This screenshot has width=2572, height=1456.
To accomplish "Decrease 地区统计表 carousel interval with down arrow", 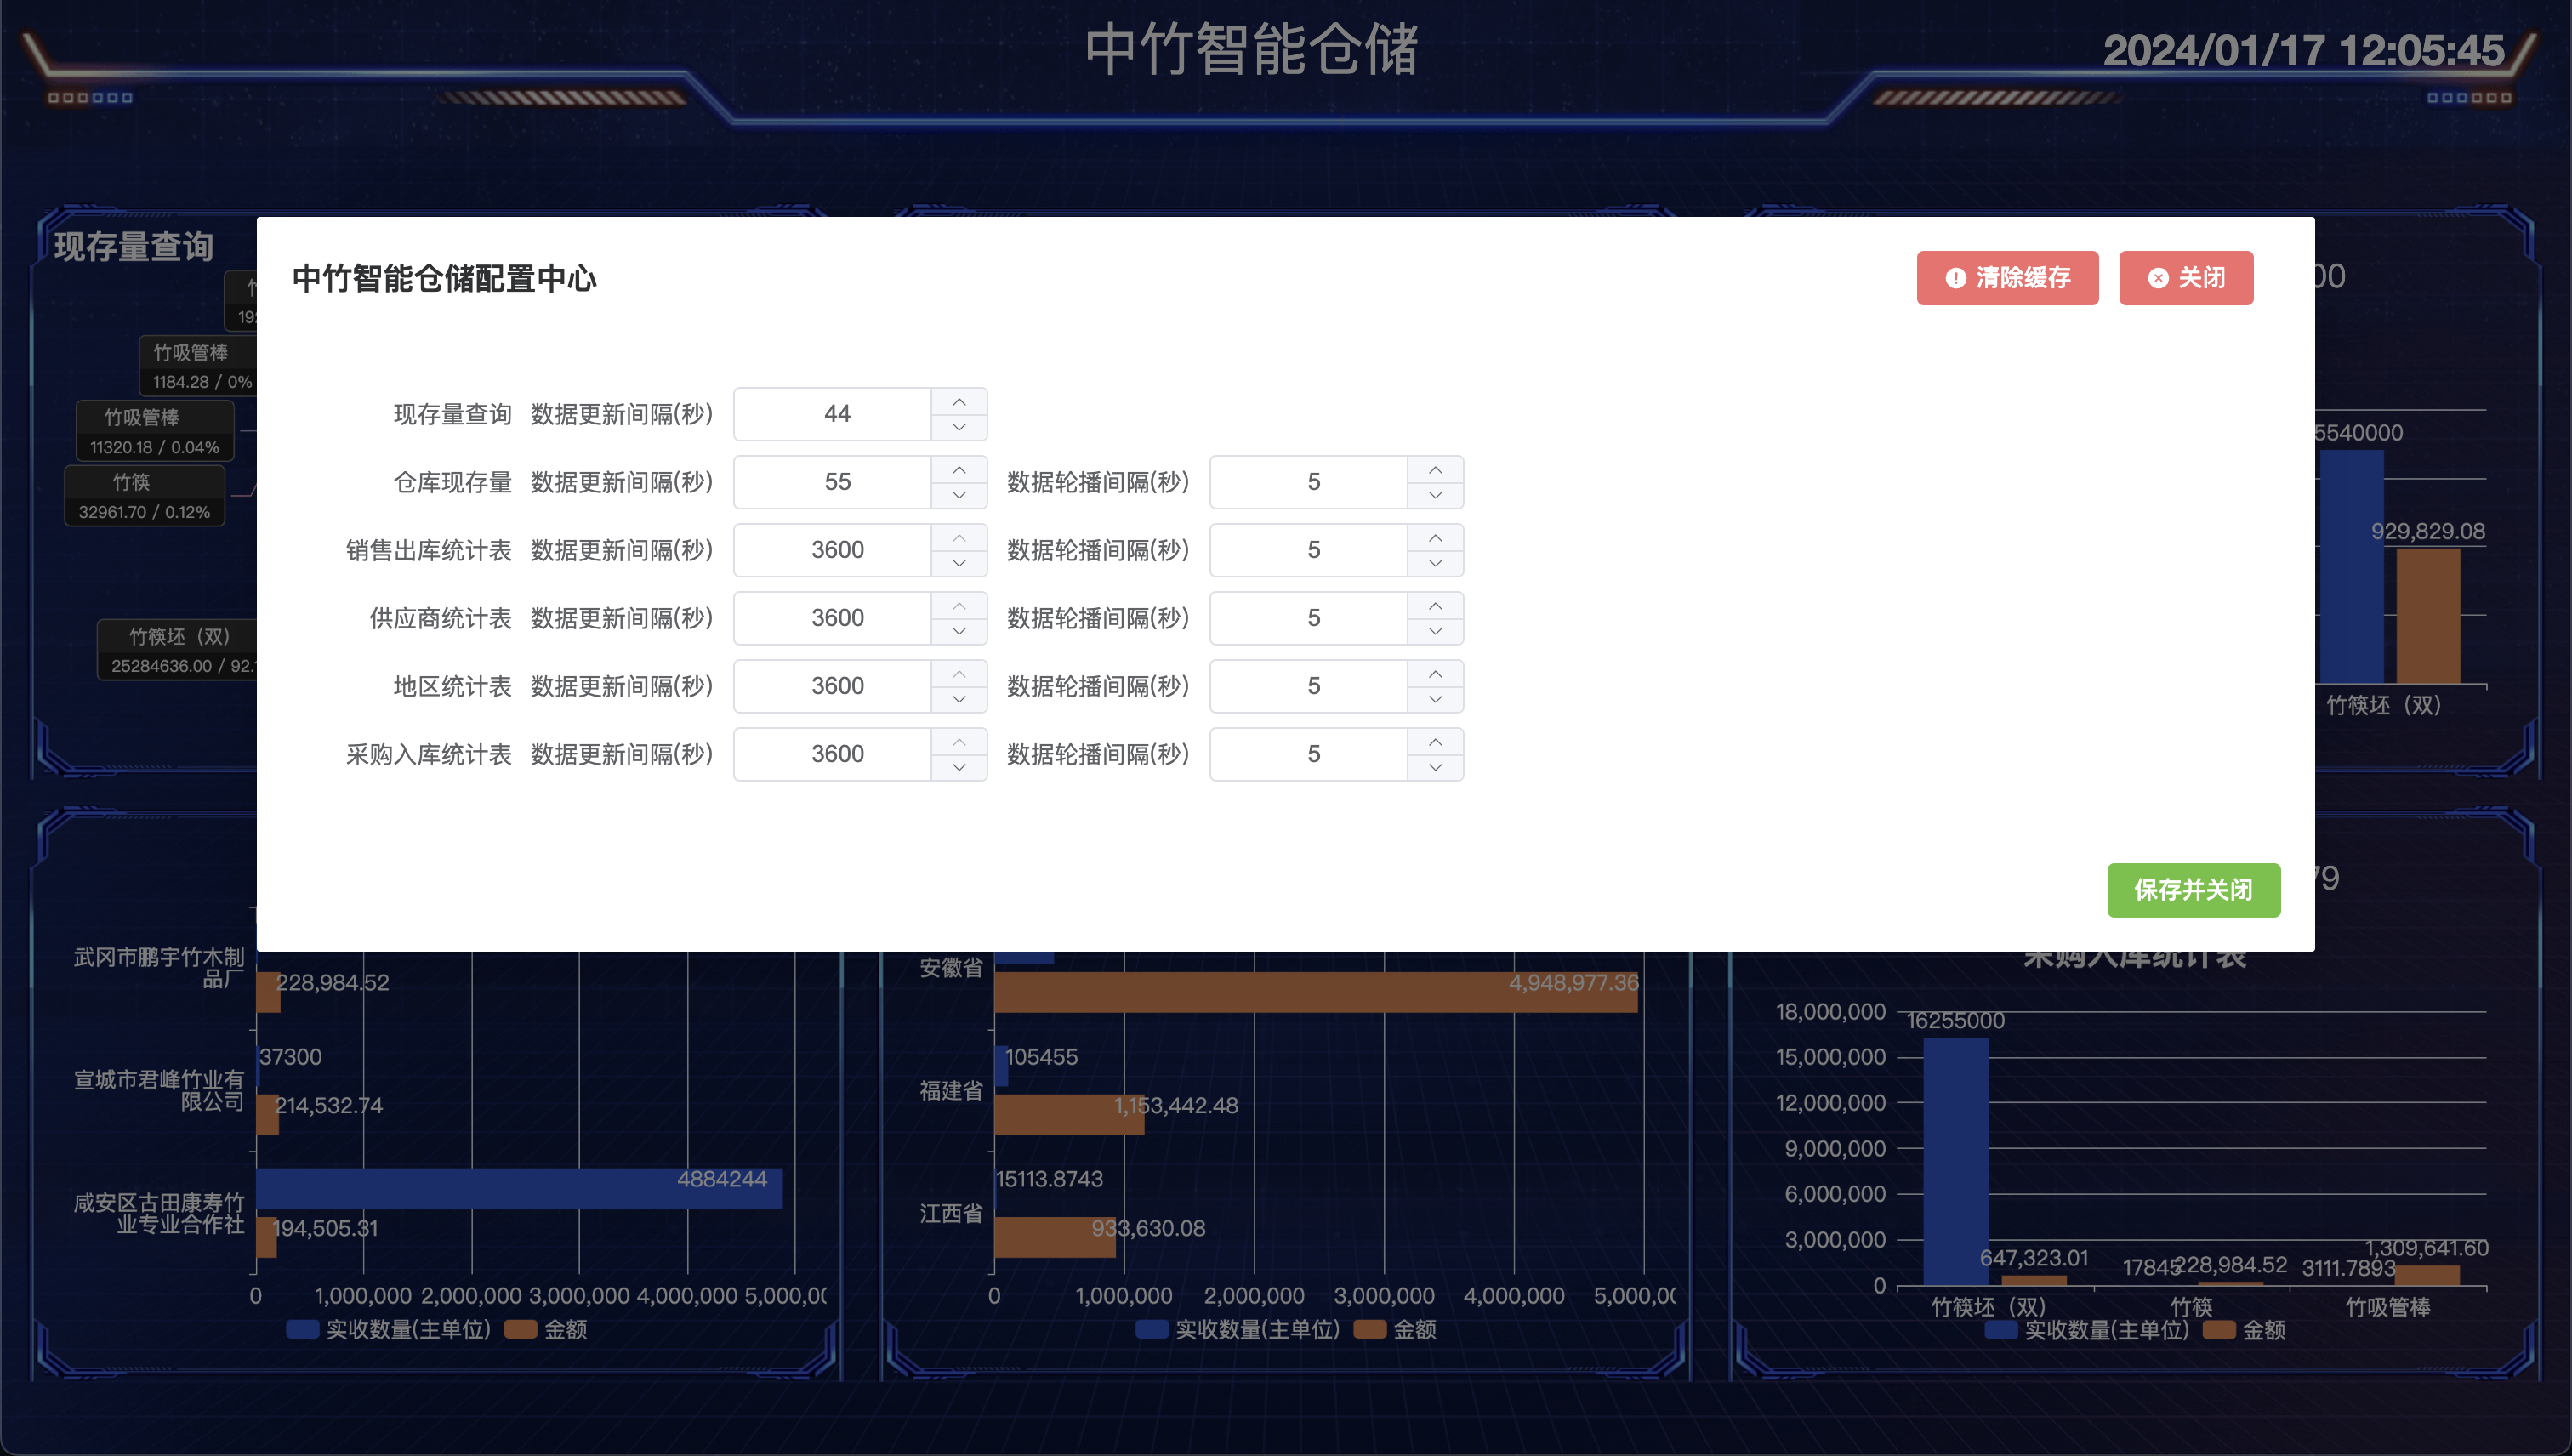I will (x=1435, y=699).
